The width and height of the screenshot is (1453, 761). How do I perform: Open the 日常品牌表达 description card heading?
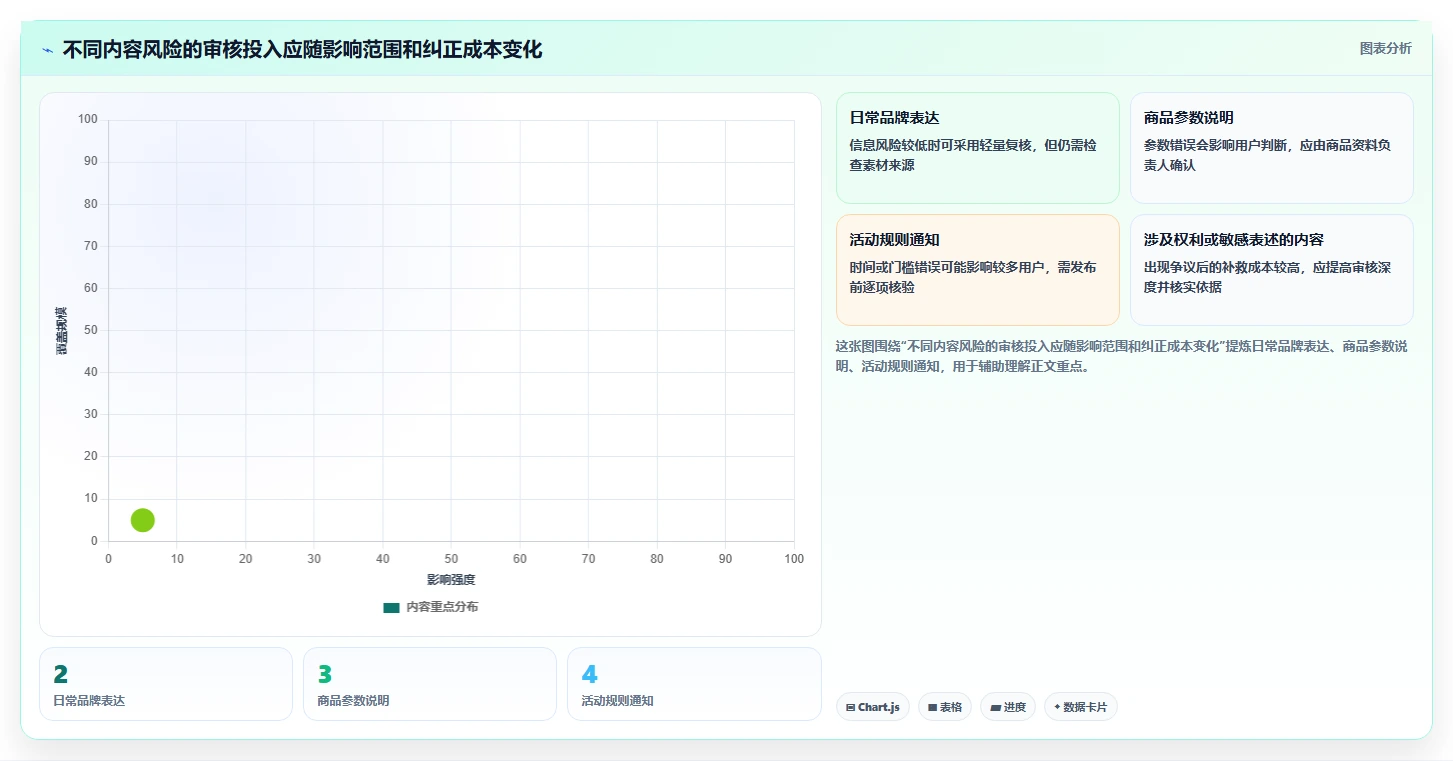click(894, 118)
